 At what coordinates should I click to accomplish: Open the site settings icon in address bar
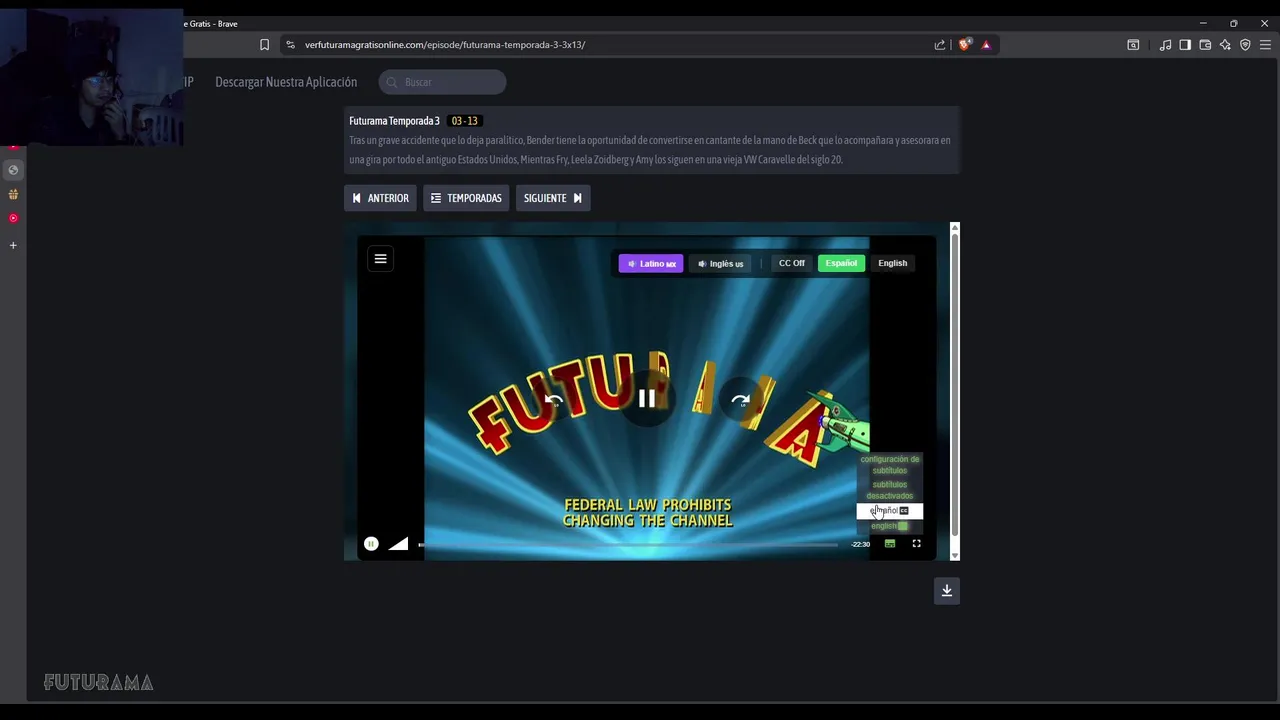[290, 45]
